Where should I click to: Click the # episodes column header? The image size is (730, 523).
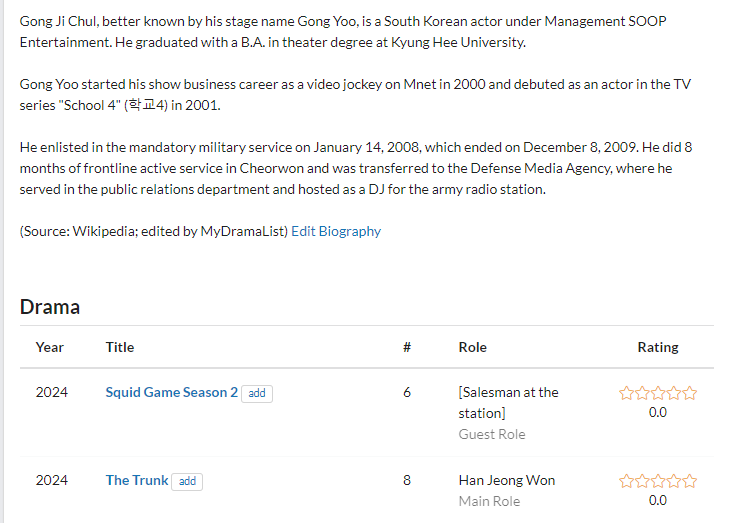point(407,347)
